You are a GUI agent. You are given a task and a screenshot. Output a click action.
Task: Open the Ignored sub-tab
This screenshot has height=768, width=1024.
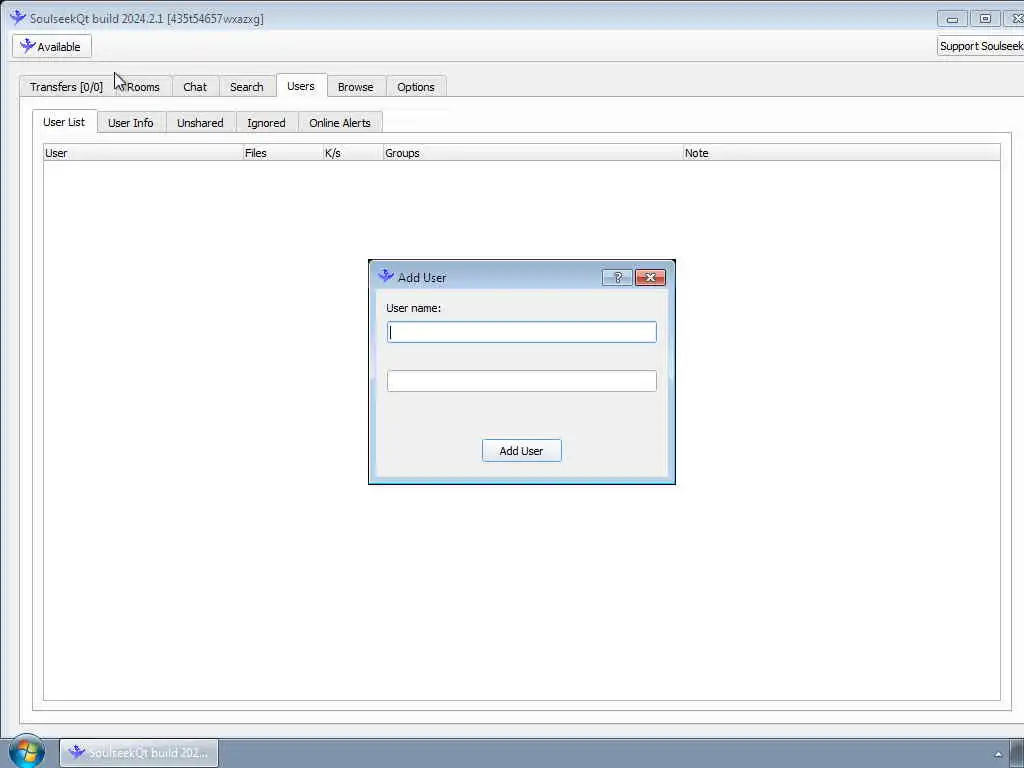[x=266, y=123]
